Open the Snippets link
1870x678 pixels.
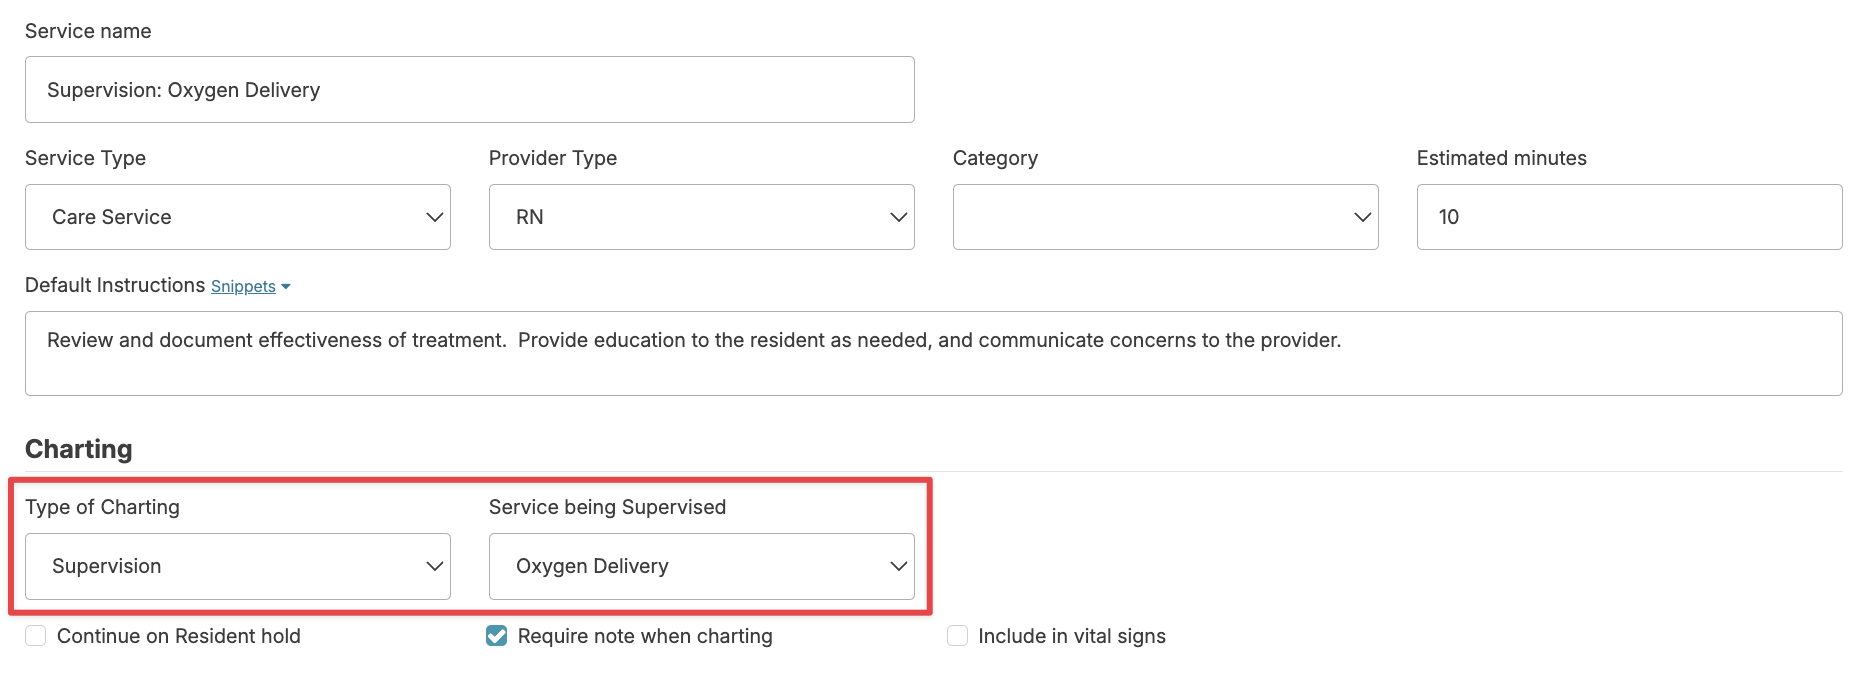243,287
